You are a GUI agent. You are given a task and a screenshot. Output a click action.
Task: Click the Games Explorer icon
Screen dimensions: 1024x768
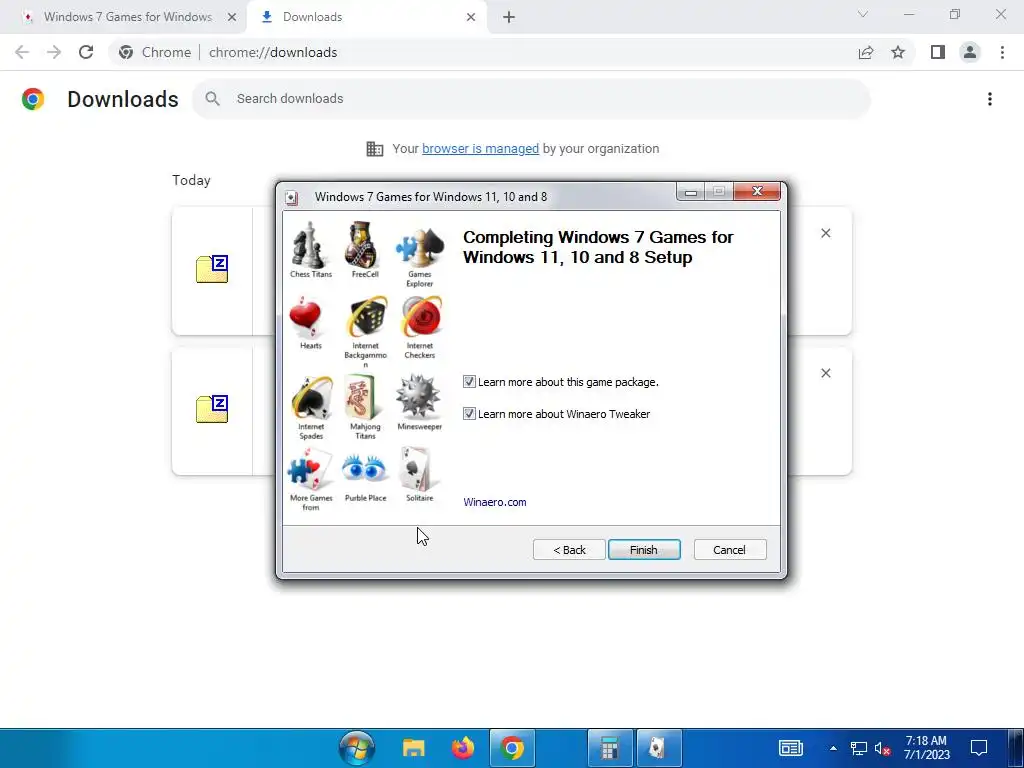419,247
